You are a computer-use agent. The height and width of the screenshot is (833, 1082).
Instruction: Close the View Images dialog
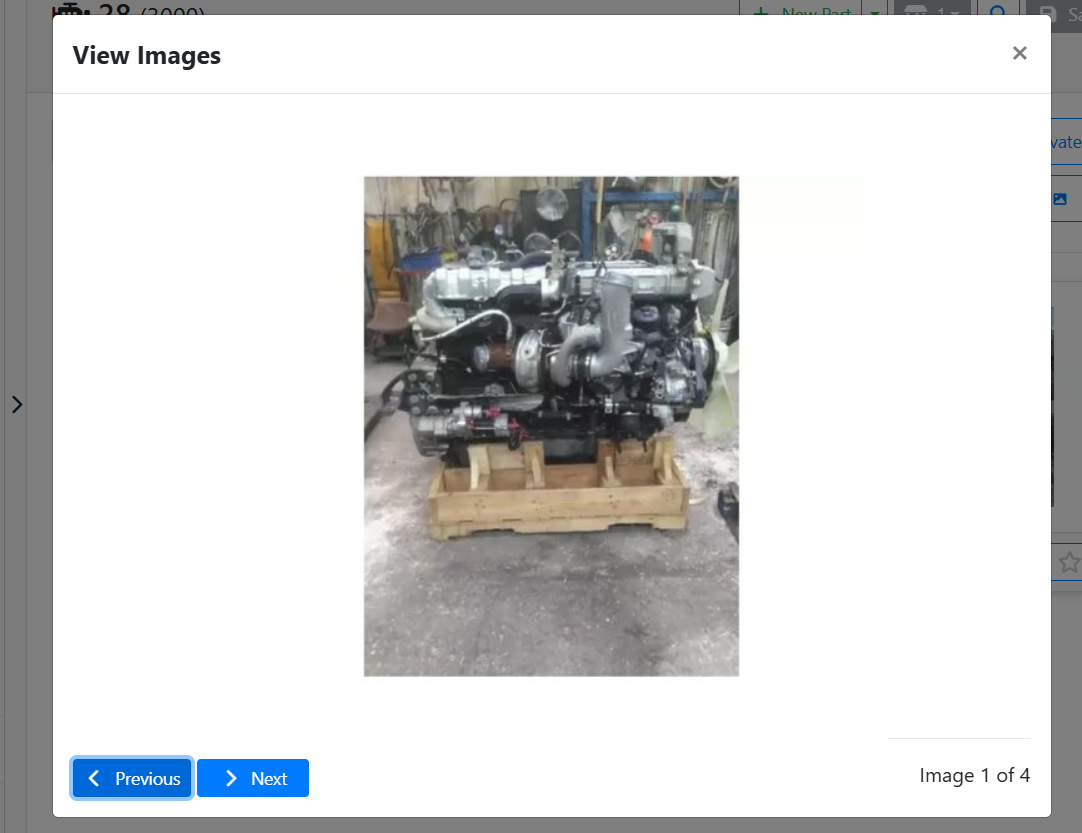point(1019,54)
